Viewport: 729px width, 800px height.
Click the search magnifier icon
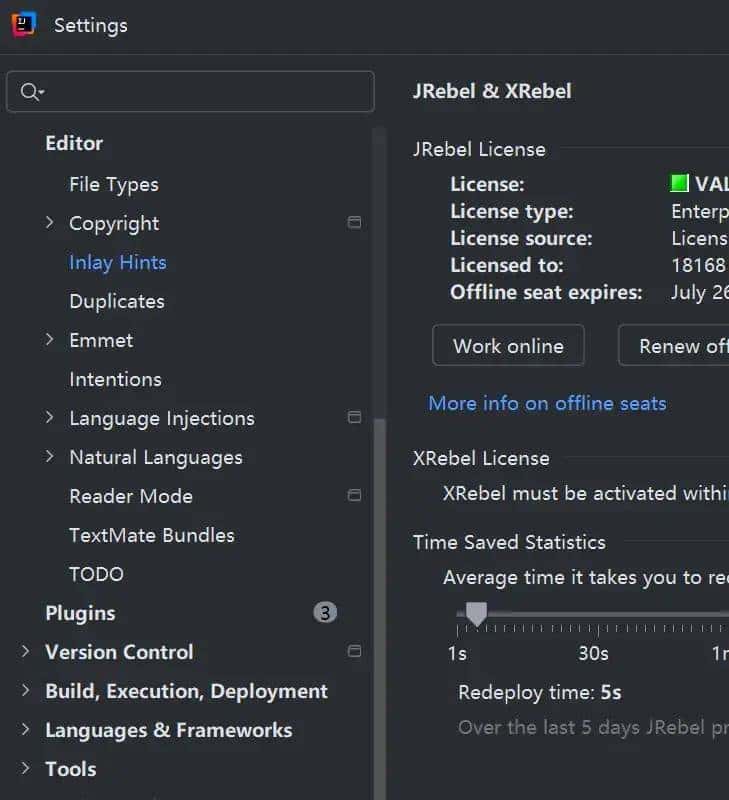pyautogui.click(x=30, y=92)
